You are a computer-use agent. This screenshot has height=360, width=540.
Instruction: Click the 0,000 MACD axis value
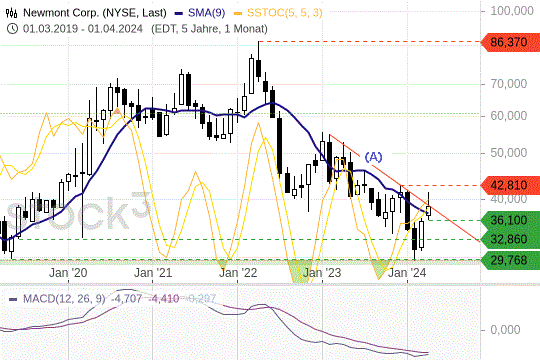point(505,330)
